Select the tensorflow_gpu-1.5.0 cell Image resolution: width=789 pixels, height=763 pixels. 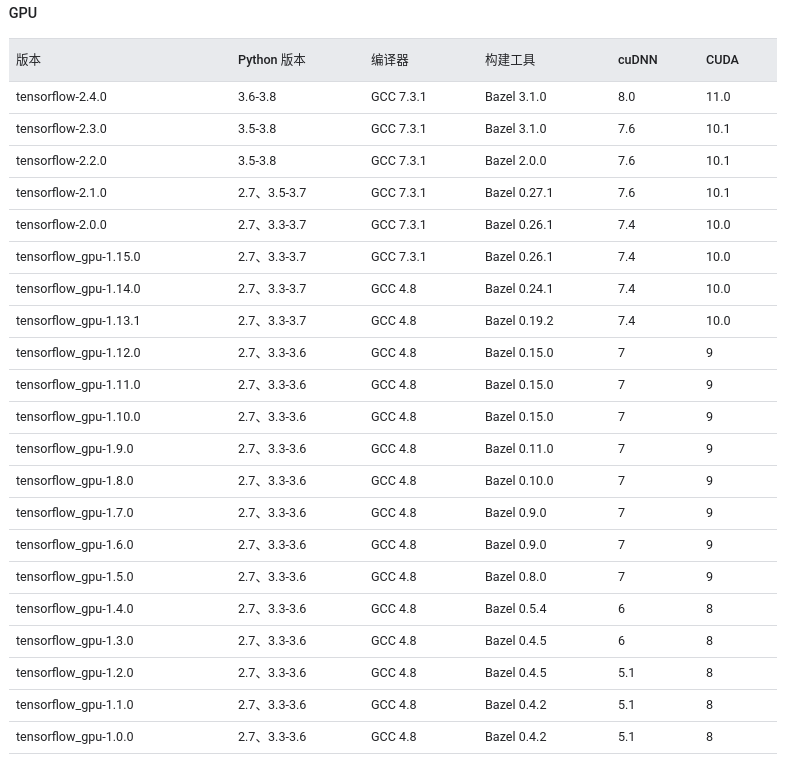tap(74, 577)
